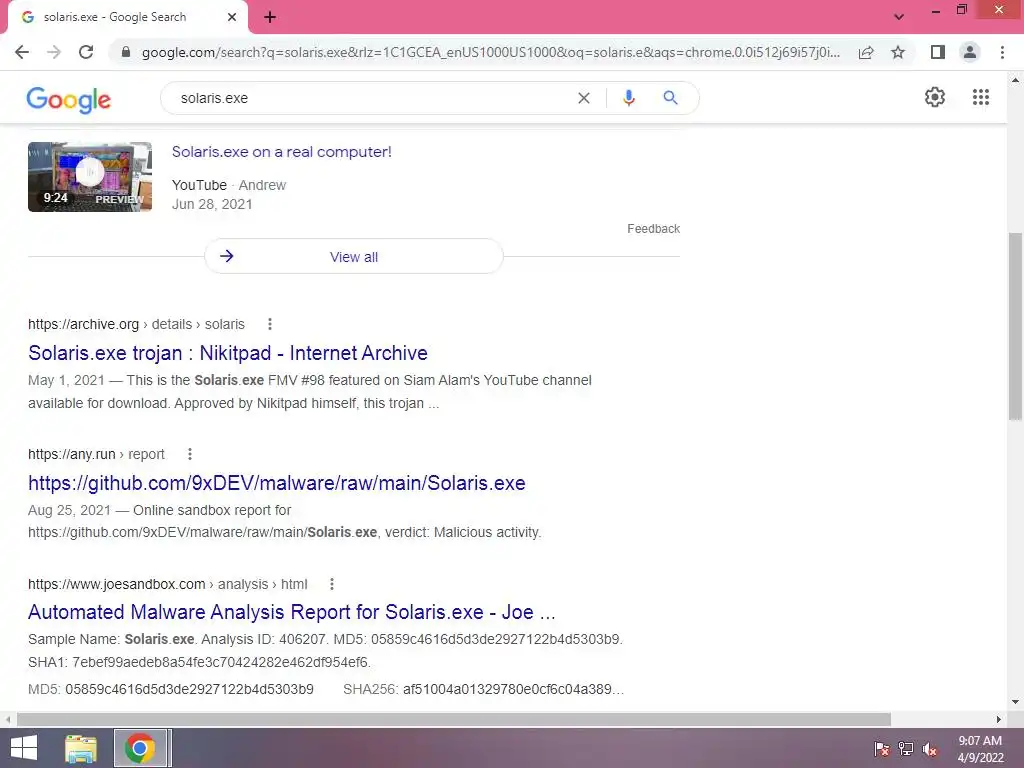Go to the Google homepage logo
The image size is (1024, 768).
click(69, 100)
